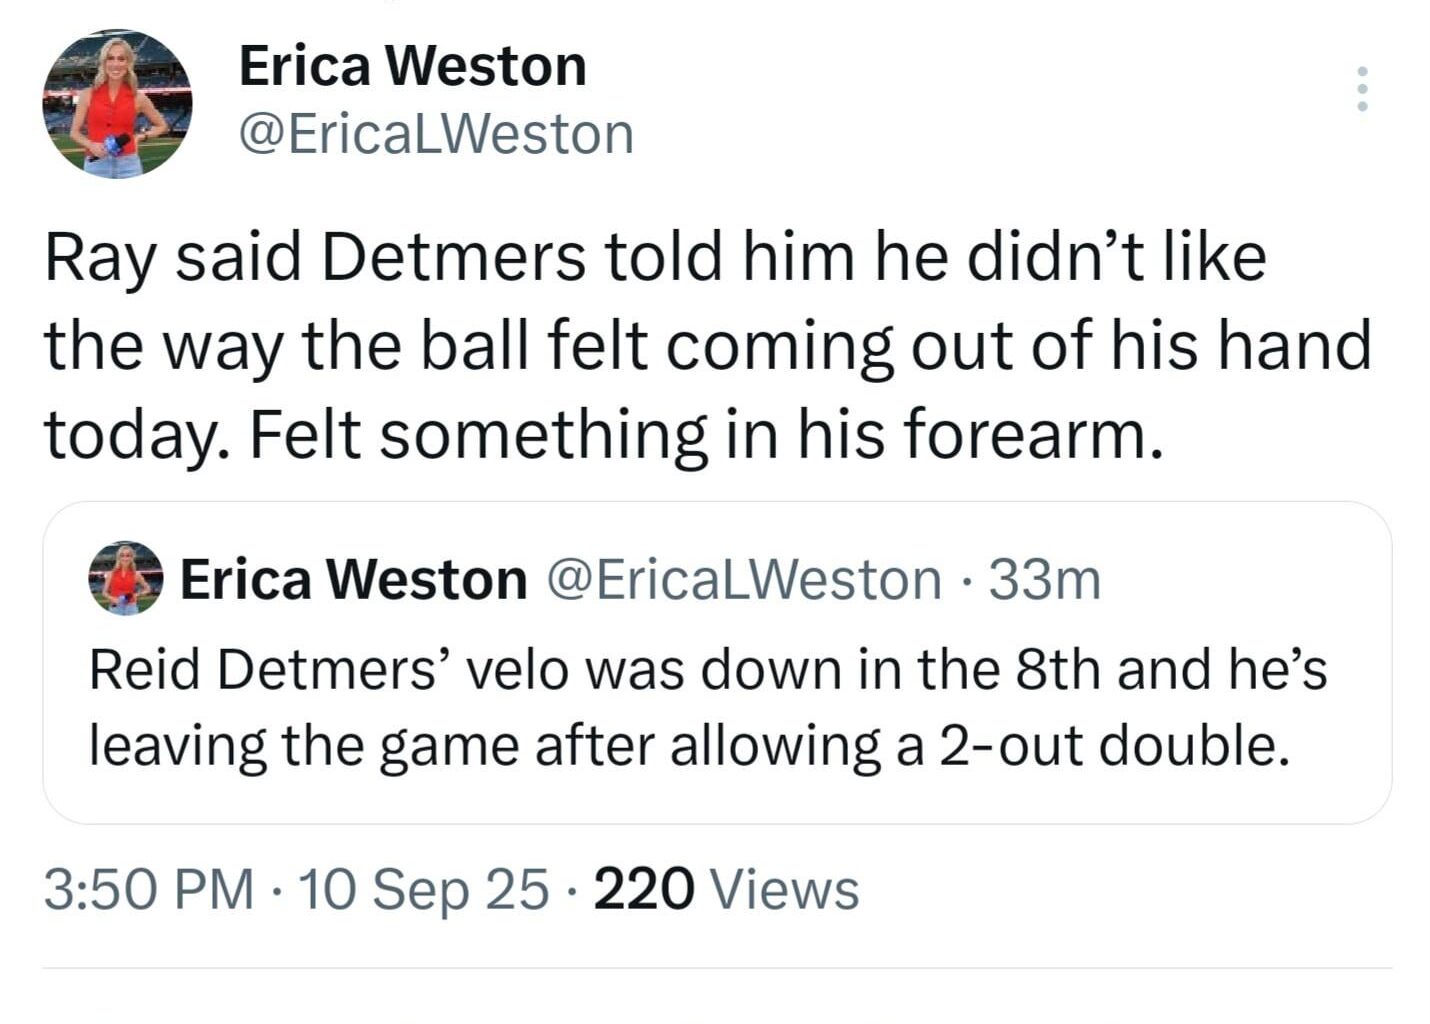The width and height of the screenshot is (1430, 1024).
Task: Open the tweet options three-dot menu
Action: (1362, 90)
